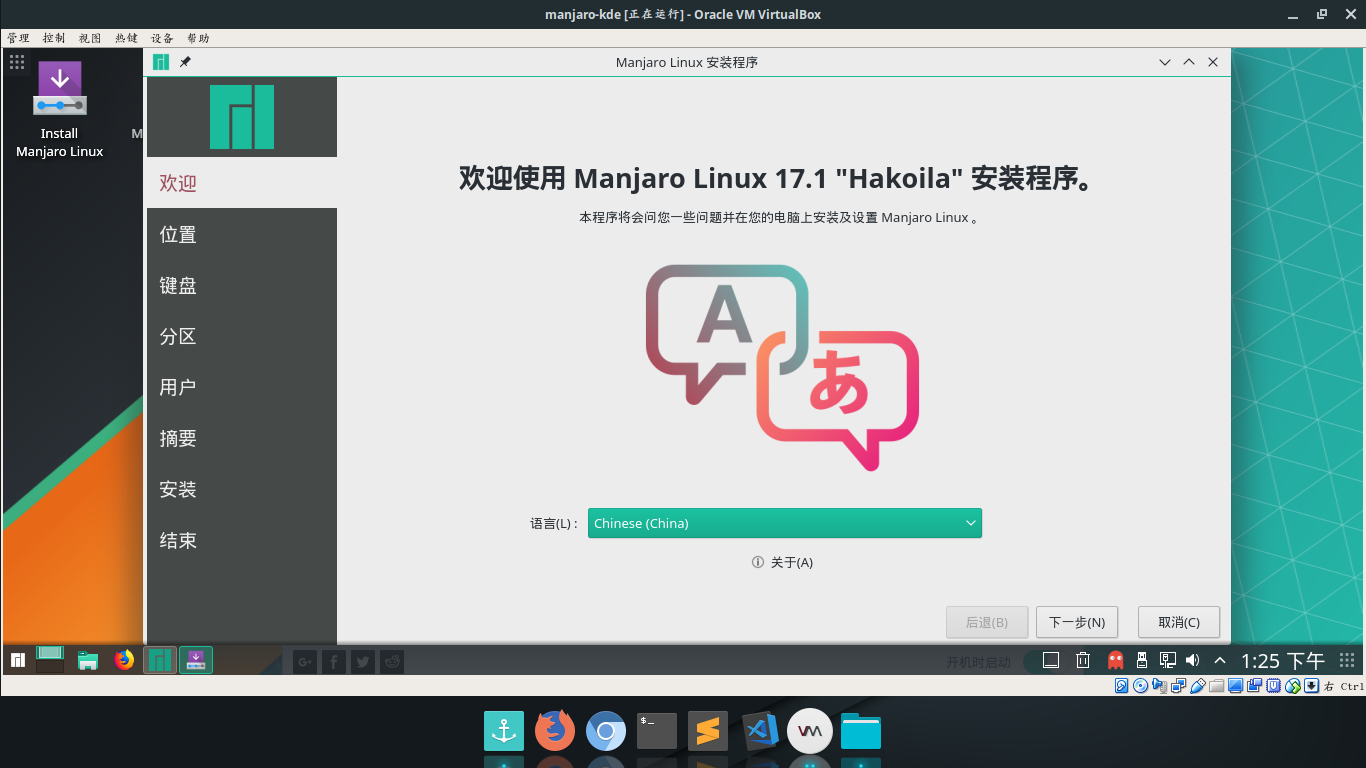
Task: Click the Twitter social icon
Action: point(363,661)
